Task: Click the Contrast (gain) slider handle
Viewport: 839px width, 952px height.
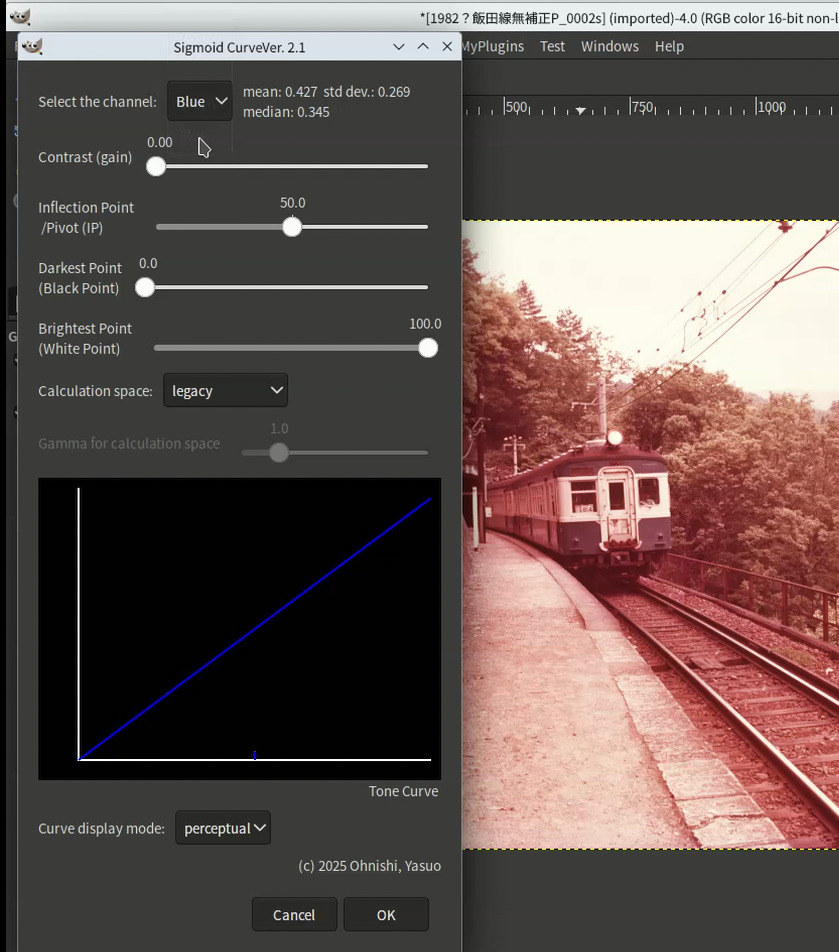Action: [x=156, y=167]
